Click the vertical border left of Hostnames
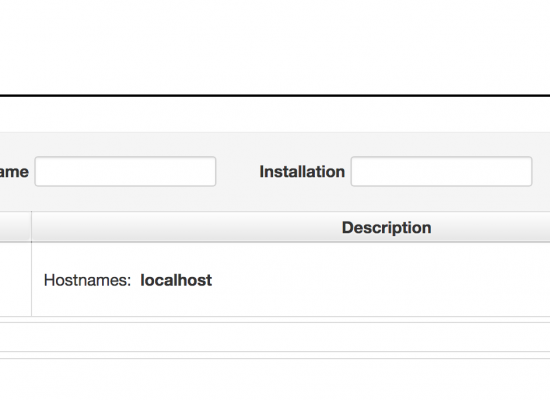Viewport: 550px width, 400px height. [32, 280]
